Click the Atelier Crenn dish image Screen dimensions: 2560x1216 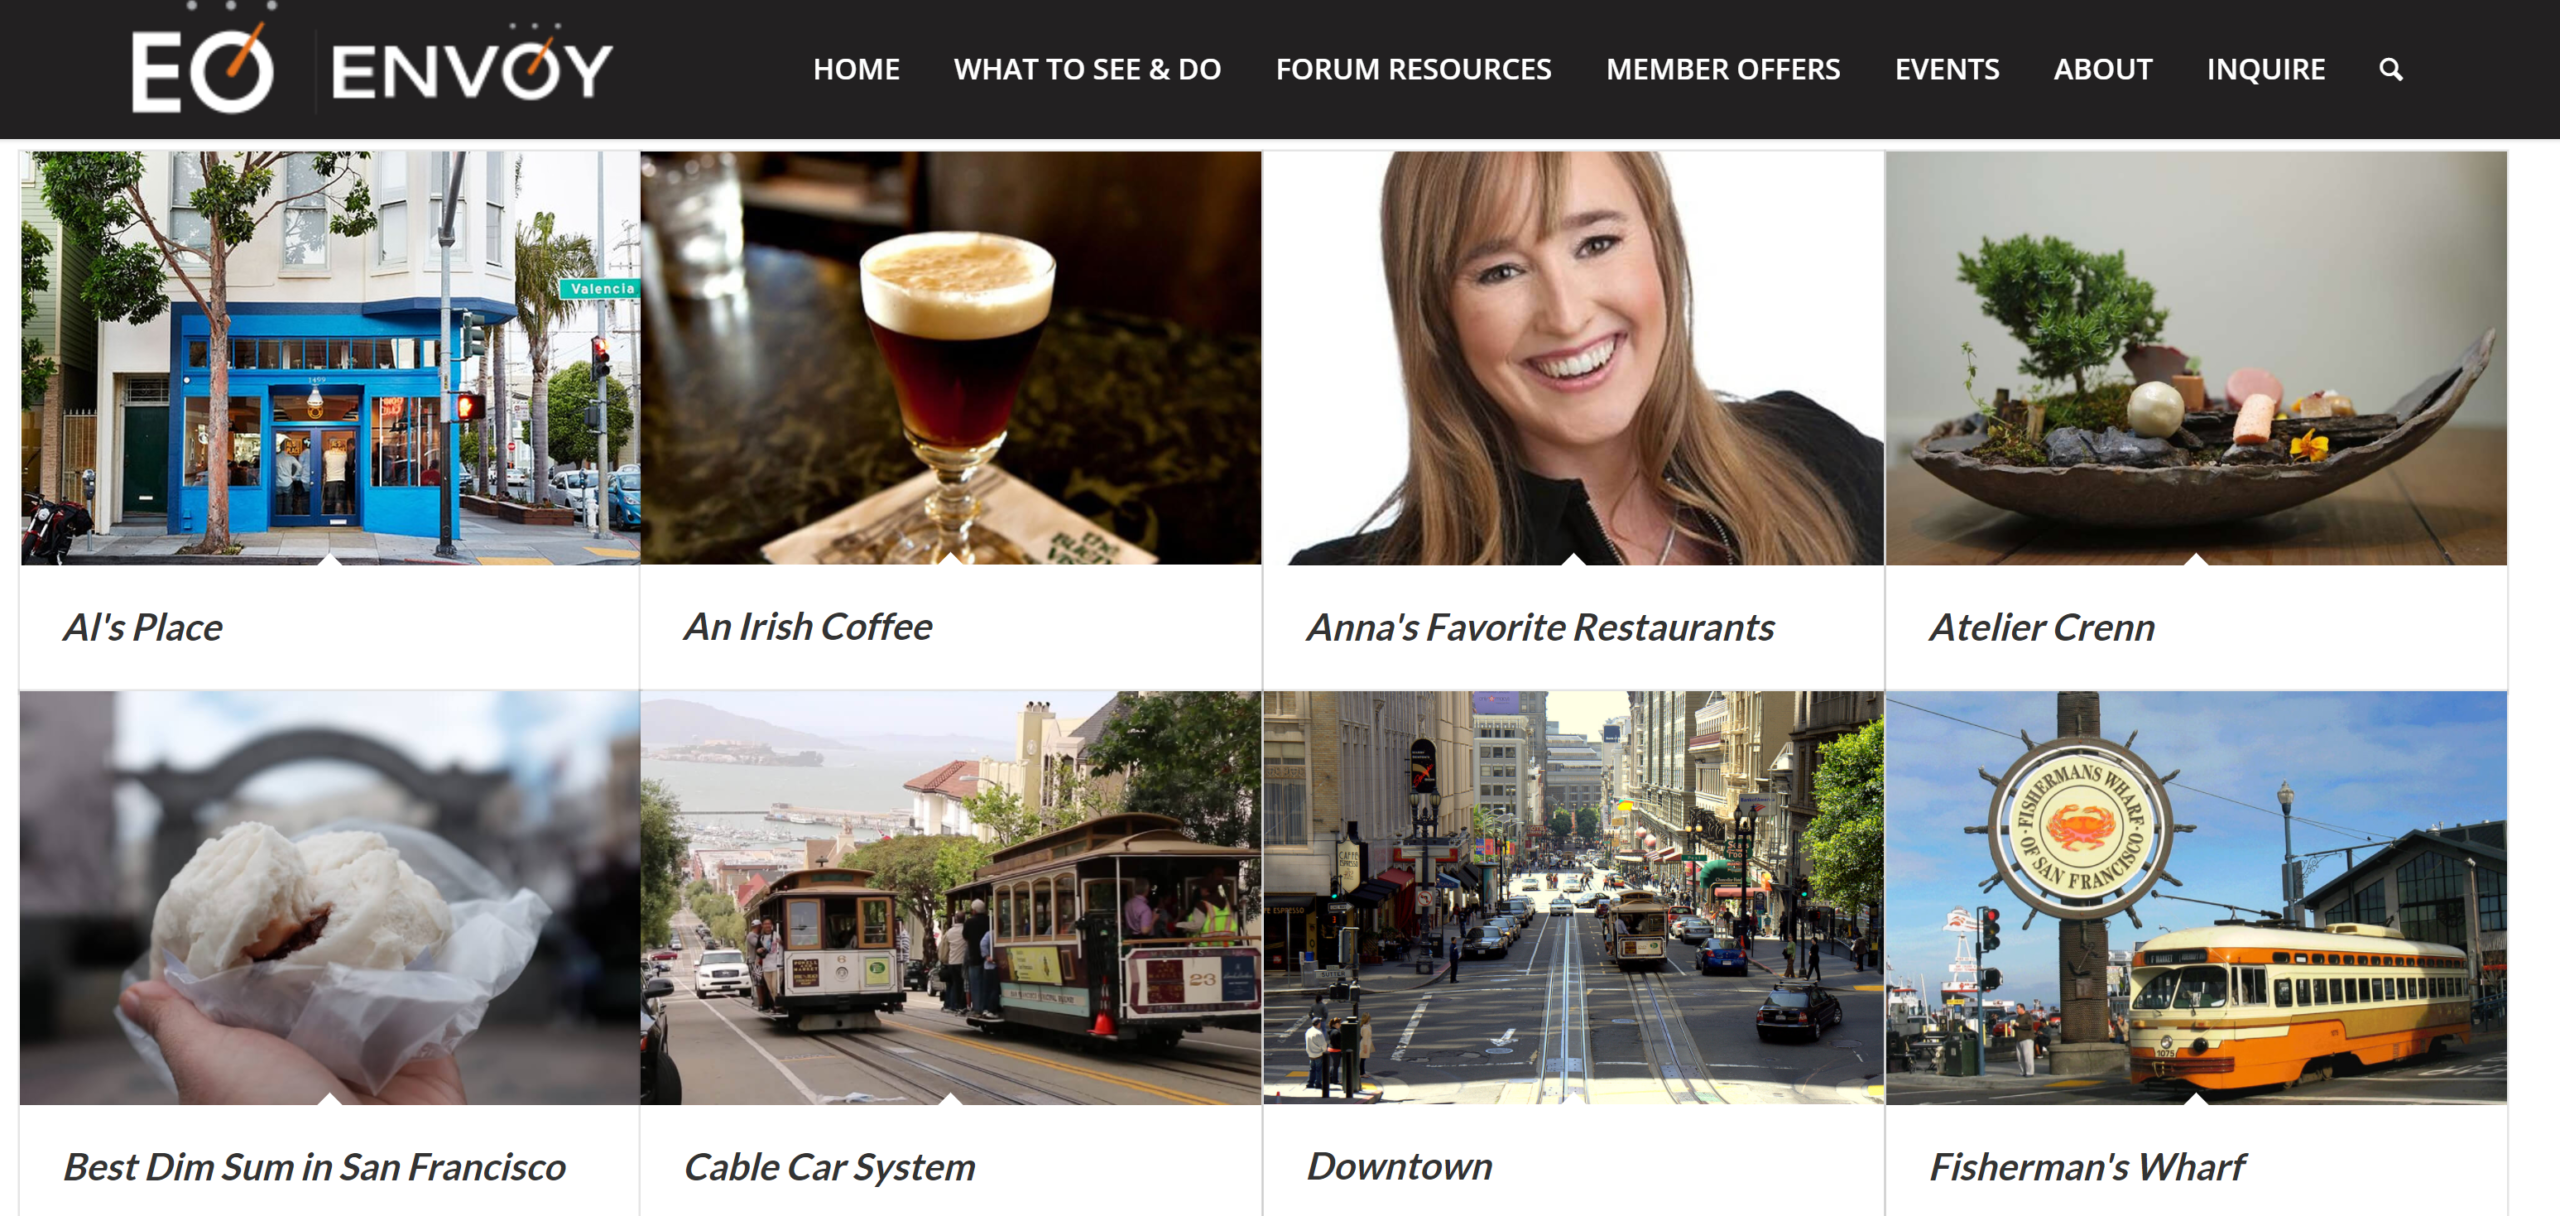point(2196,358)
